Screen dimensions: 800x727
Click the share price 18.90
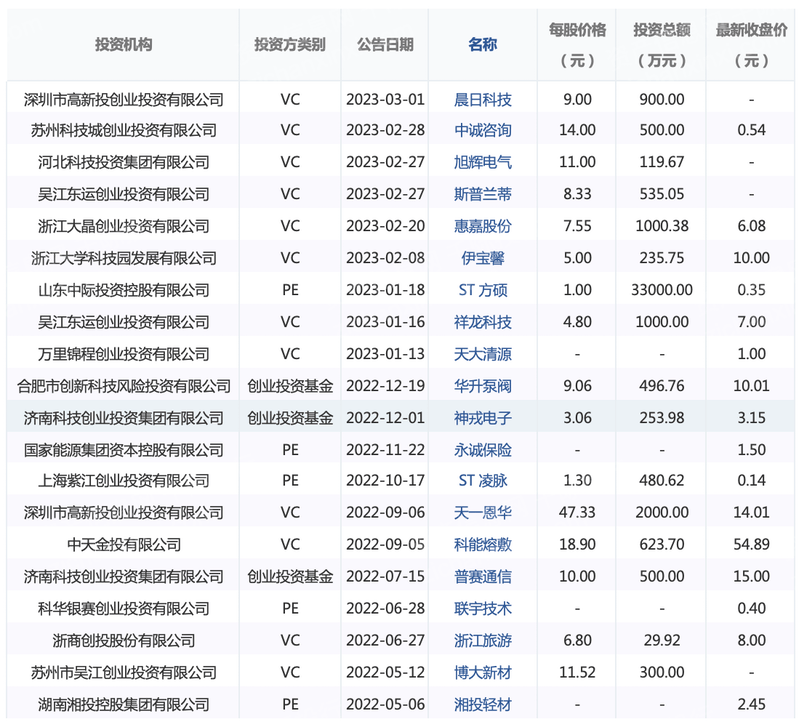tap(577, 544)
